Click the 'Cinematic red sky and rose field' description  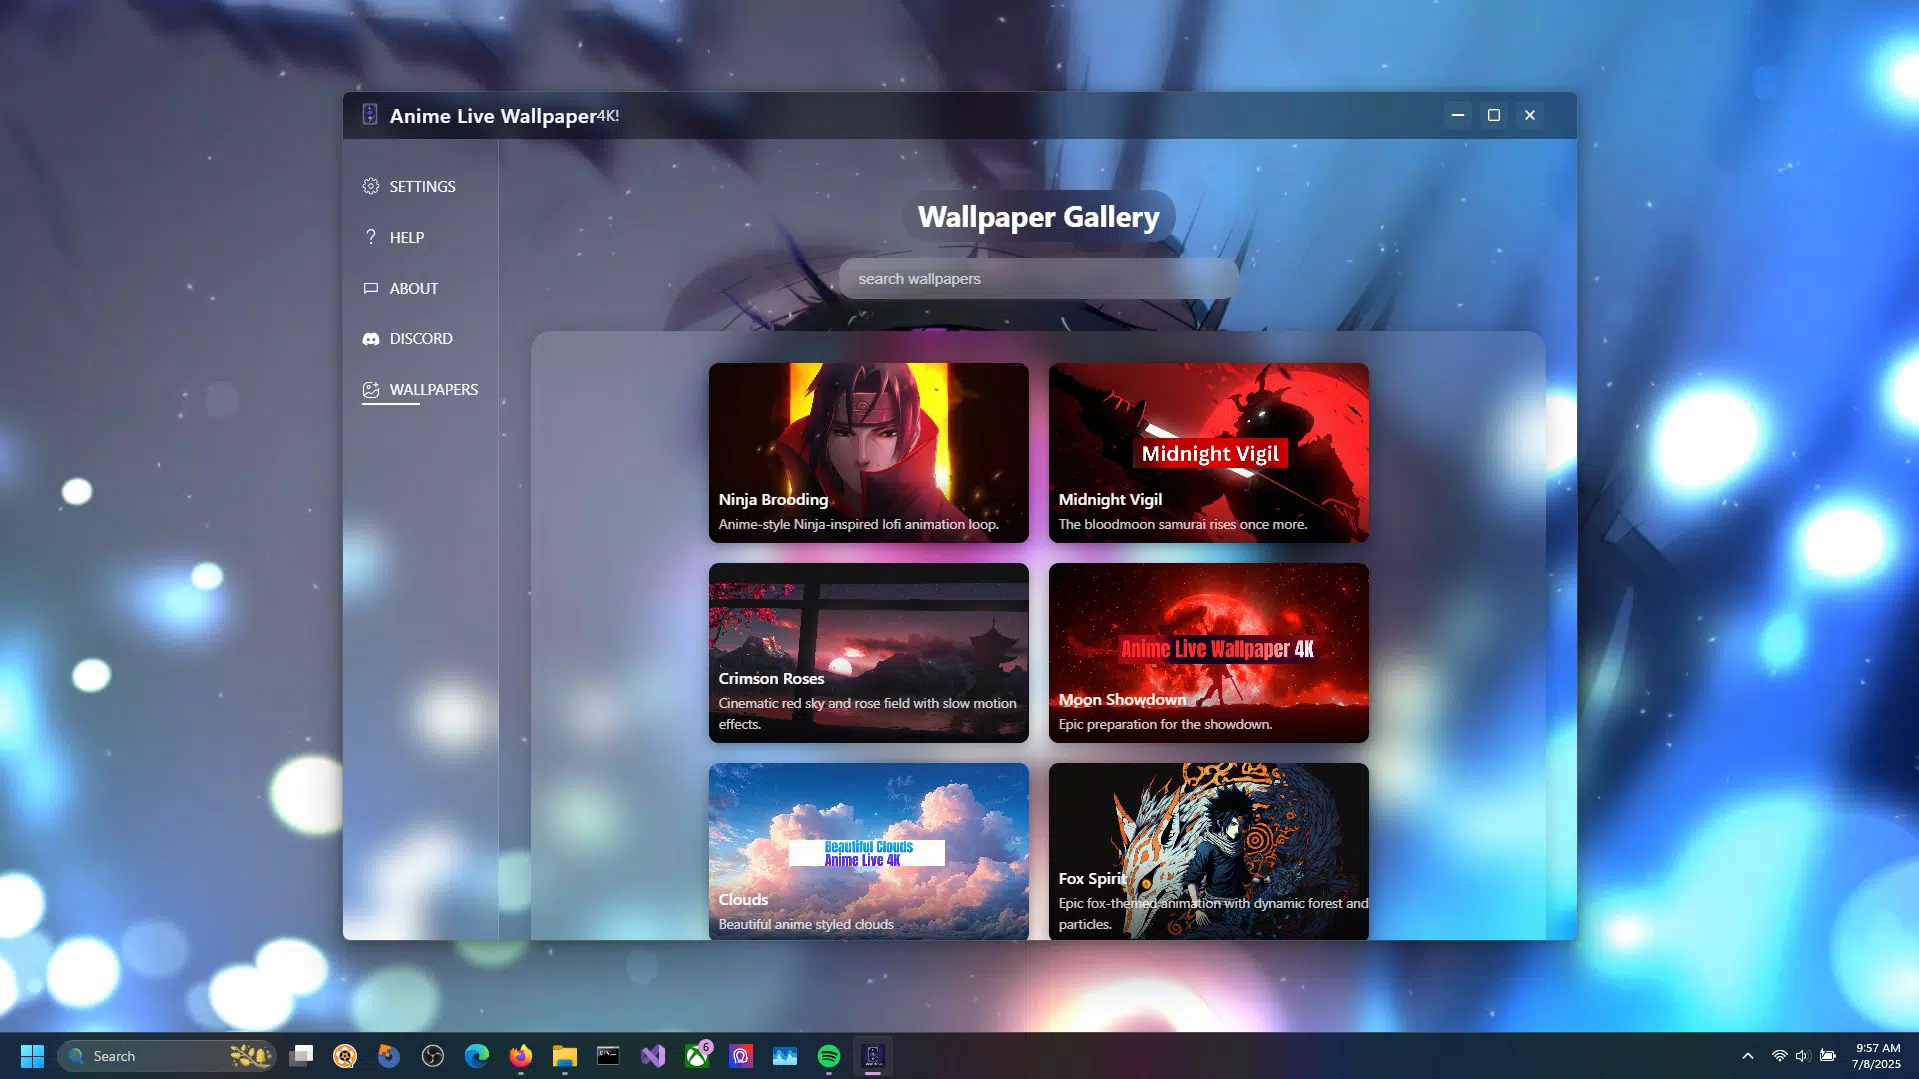coord(867,714)
